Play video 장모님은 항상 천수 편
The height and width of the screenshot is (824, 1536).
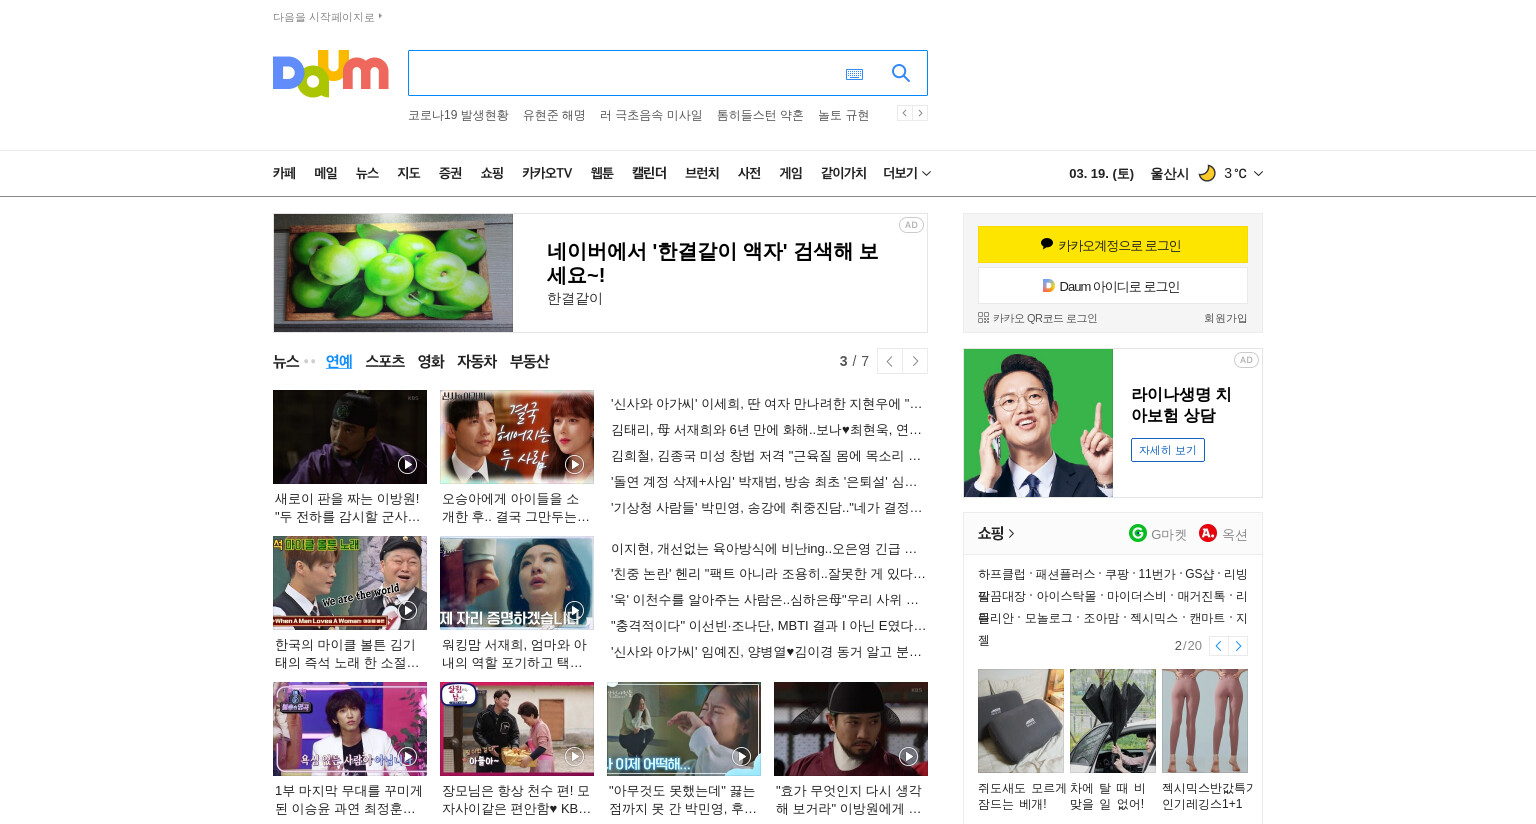click(574, 756)
